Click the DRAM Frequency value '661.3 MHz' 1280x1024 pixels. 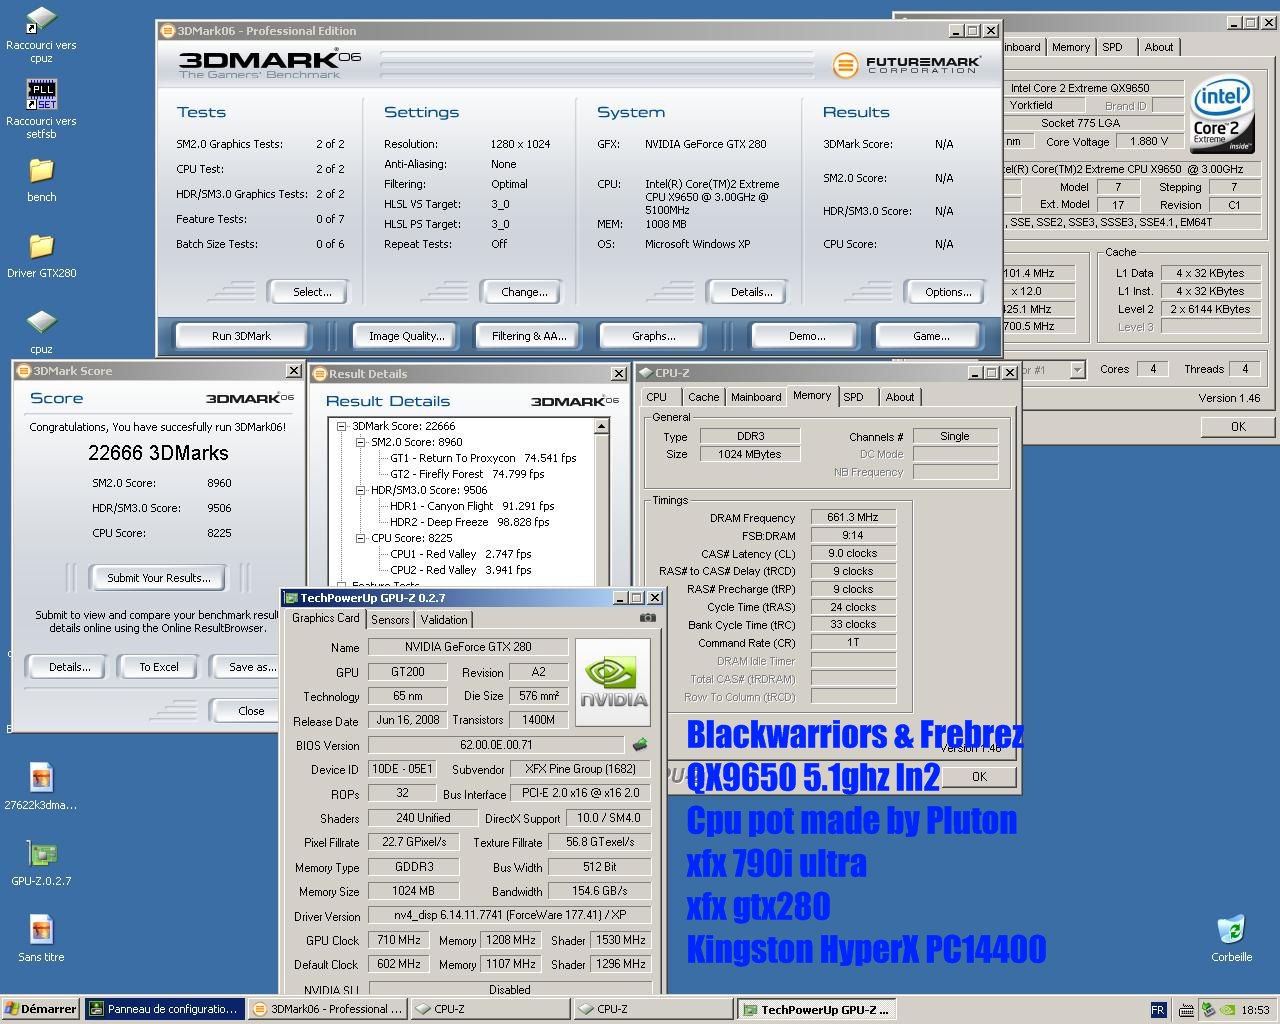point(852,517)
